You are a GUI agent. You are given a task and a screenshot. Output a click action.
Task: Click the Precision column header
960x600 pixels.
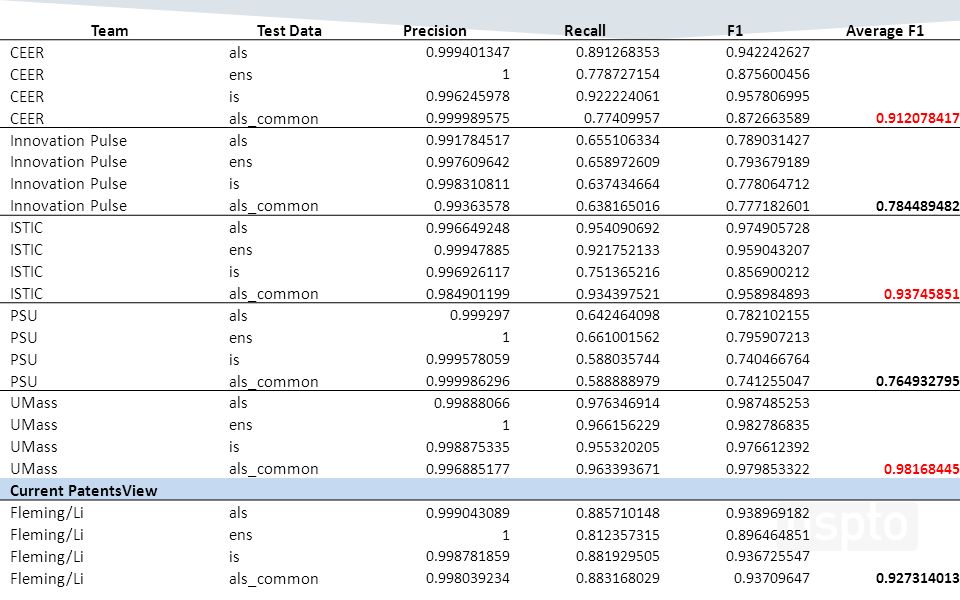coord(435,31)
